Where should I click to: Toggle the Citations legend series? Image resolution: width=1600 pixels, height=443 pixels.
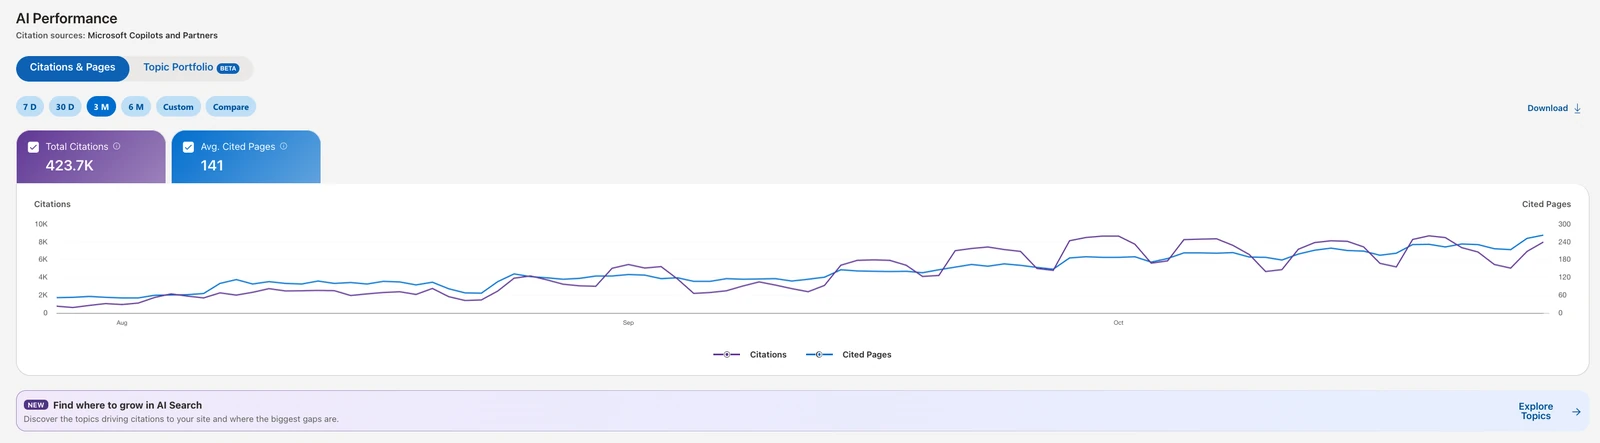tap(750, 355)
